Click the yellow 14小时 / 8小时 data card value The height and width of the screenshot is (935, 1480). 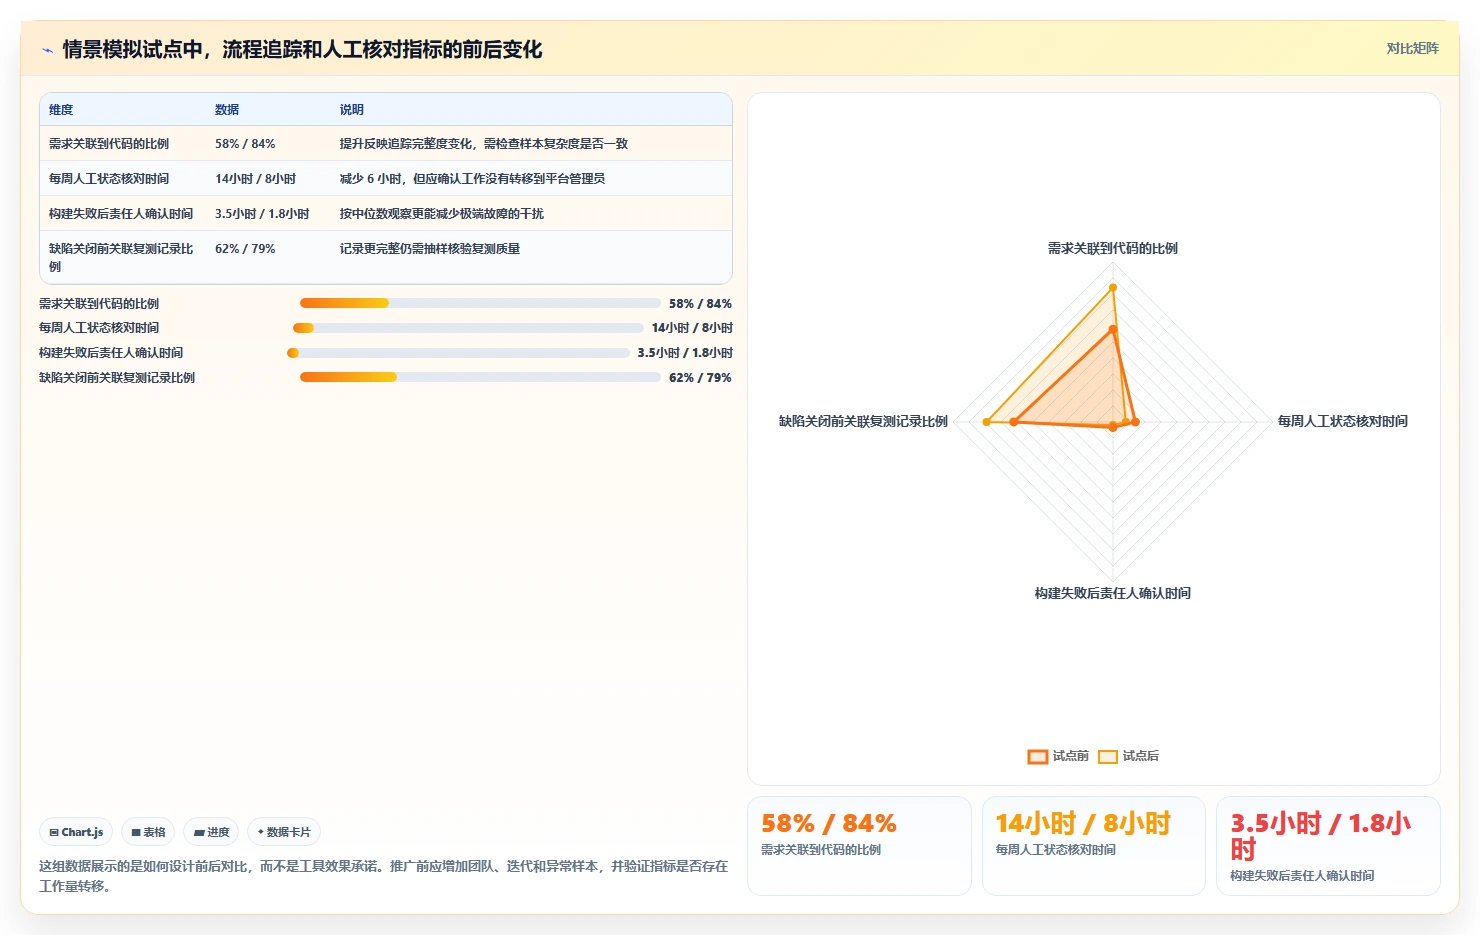(x=1083, y=823)
